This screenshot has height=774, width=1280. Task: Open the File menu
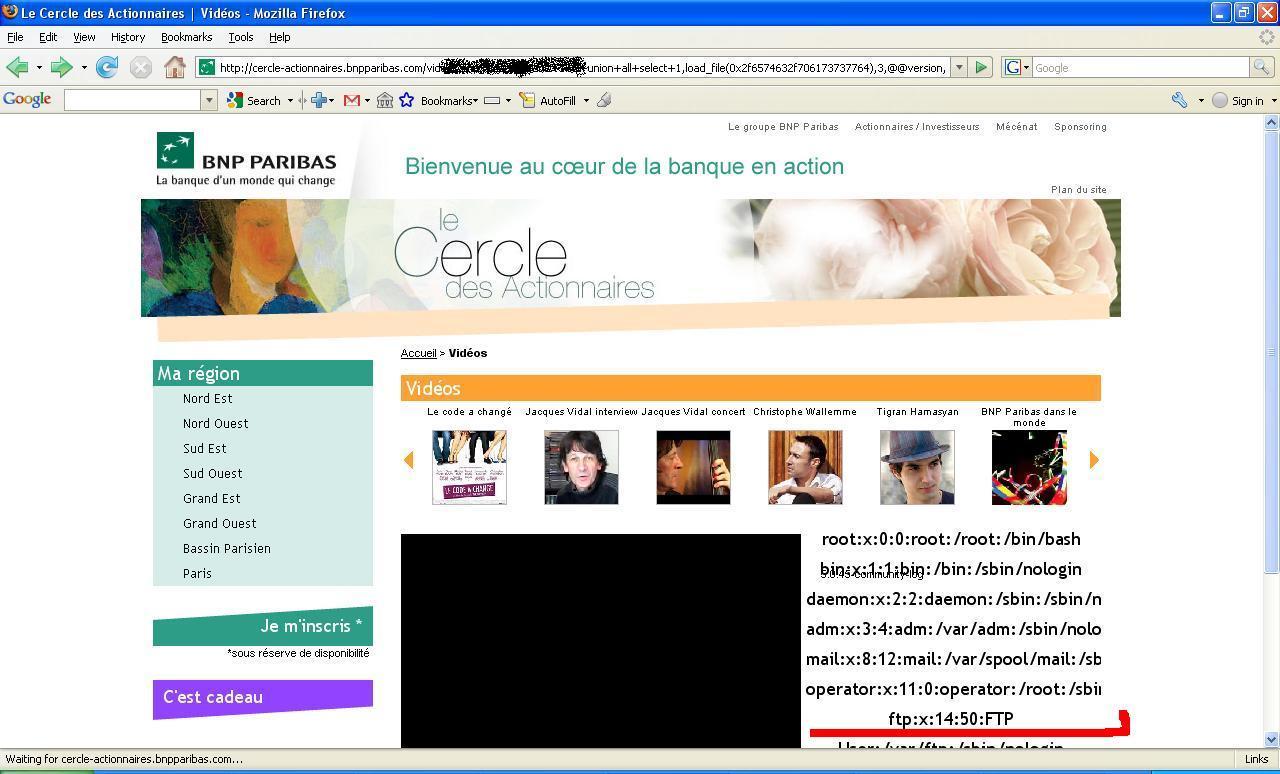[x=15, y=37]
